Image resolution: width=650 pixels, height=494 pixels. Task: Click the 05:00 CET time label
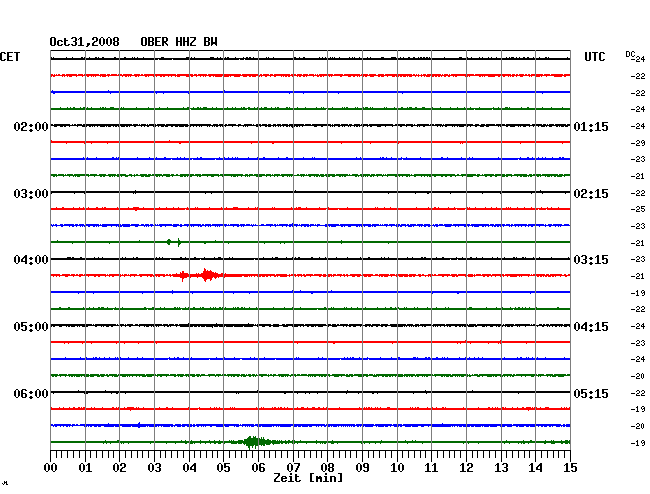31,327
